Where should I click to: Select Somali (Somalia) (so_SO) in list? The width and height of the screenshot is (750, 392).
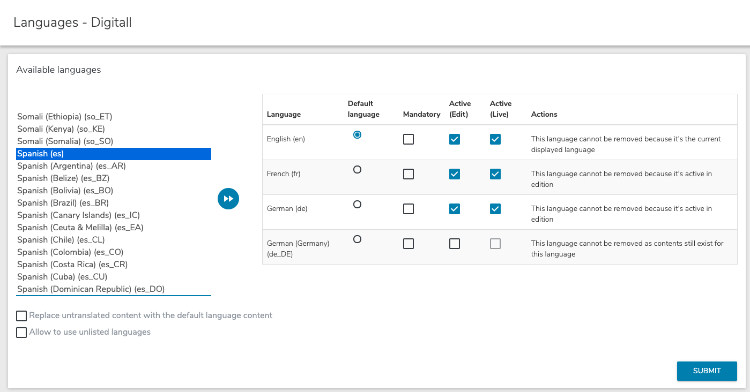coord(113,142)
